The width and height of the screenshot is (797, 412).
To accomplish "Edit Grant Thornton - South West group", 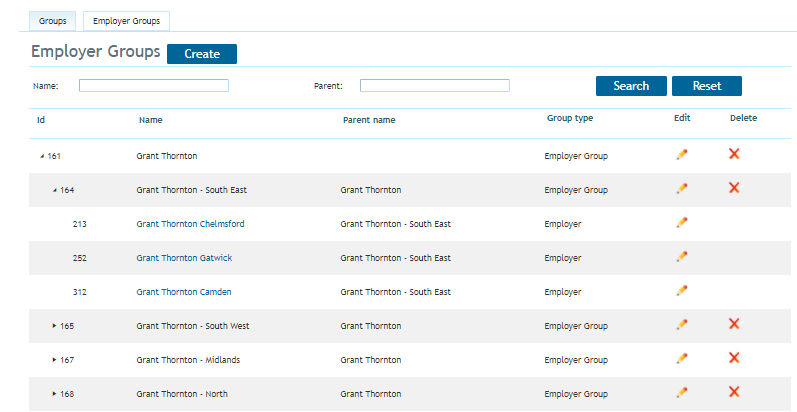I will pos(682,324).
